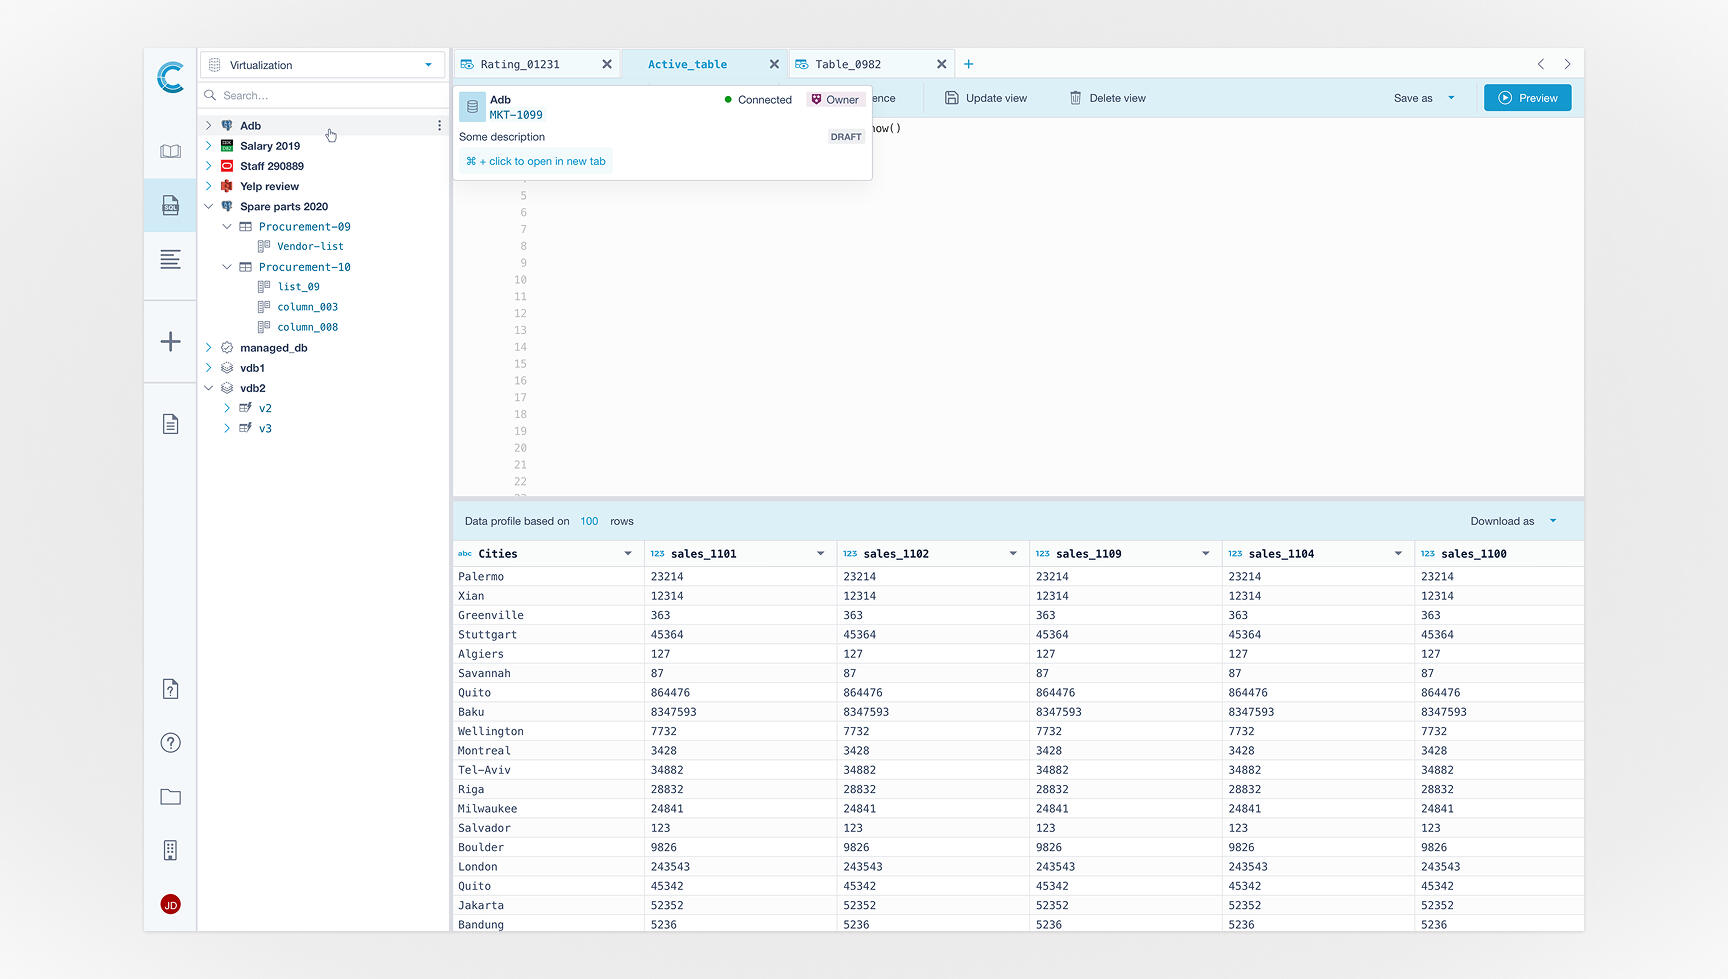
Task: Click the help question mark circle icon
Action: [170, 743]
